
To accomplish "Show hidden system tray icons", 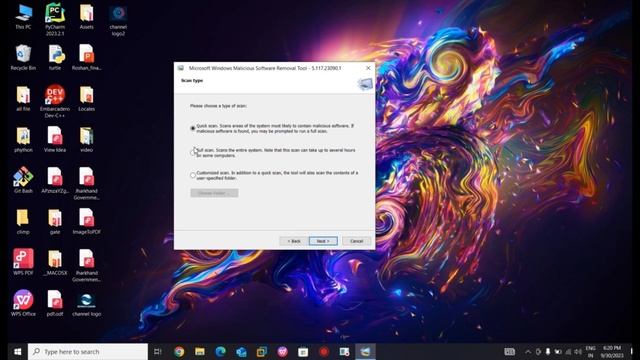I will pos(528,351).
